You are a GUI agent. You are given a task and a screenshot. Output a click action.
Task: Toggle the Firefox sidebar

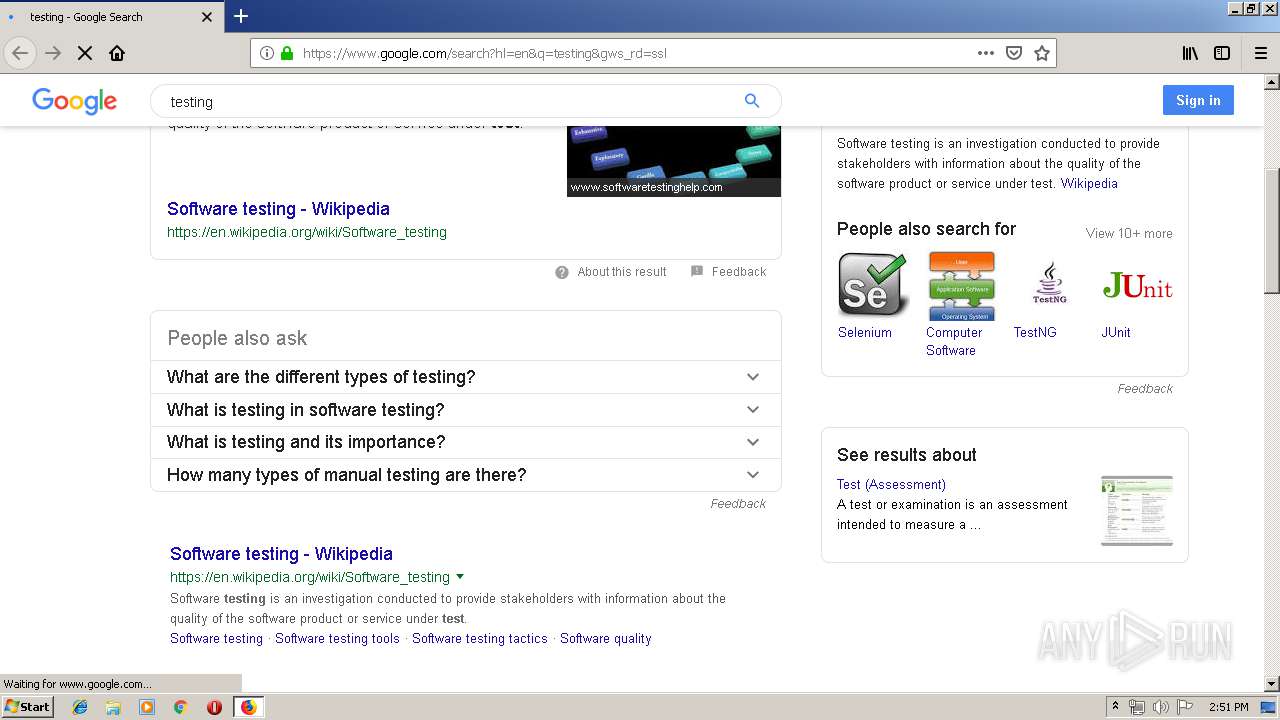1222,53
